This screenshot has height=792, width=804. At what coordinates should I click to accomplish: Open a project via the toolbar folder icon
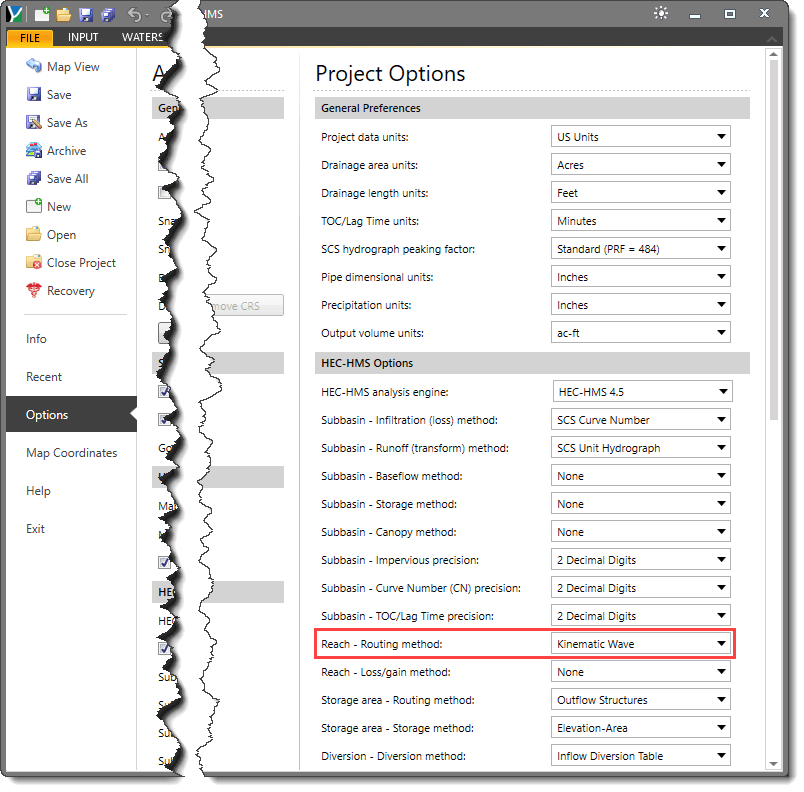(65, 15)
